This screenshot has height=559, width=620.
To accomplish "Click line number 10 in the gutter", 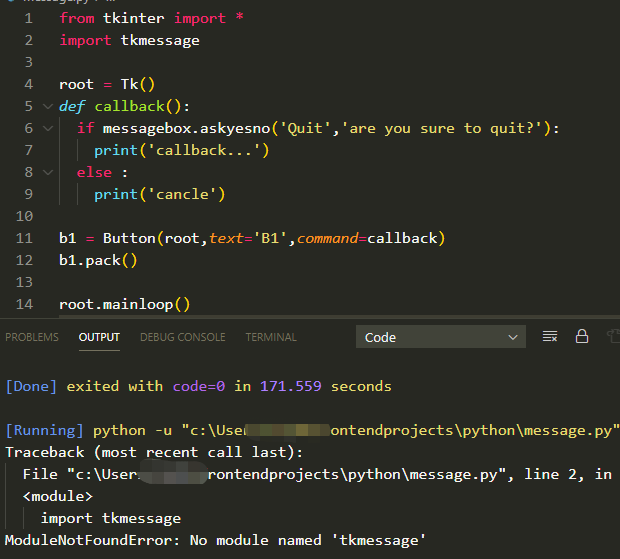I will click(24, 216).
